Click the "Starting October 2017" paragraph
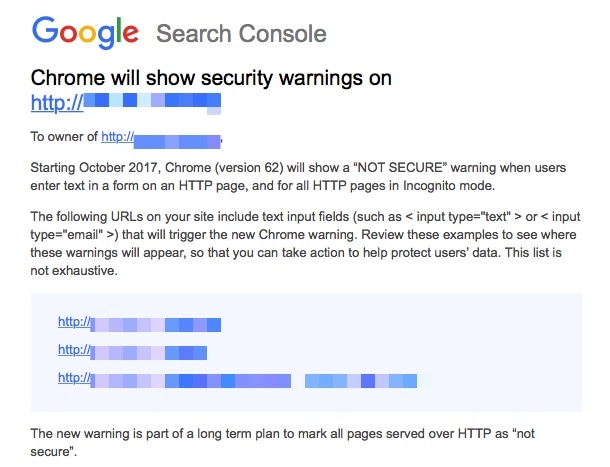 [298, 177]
